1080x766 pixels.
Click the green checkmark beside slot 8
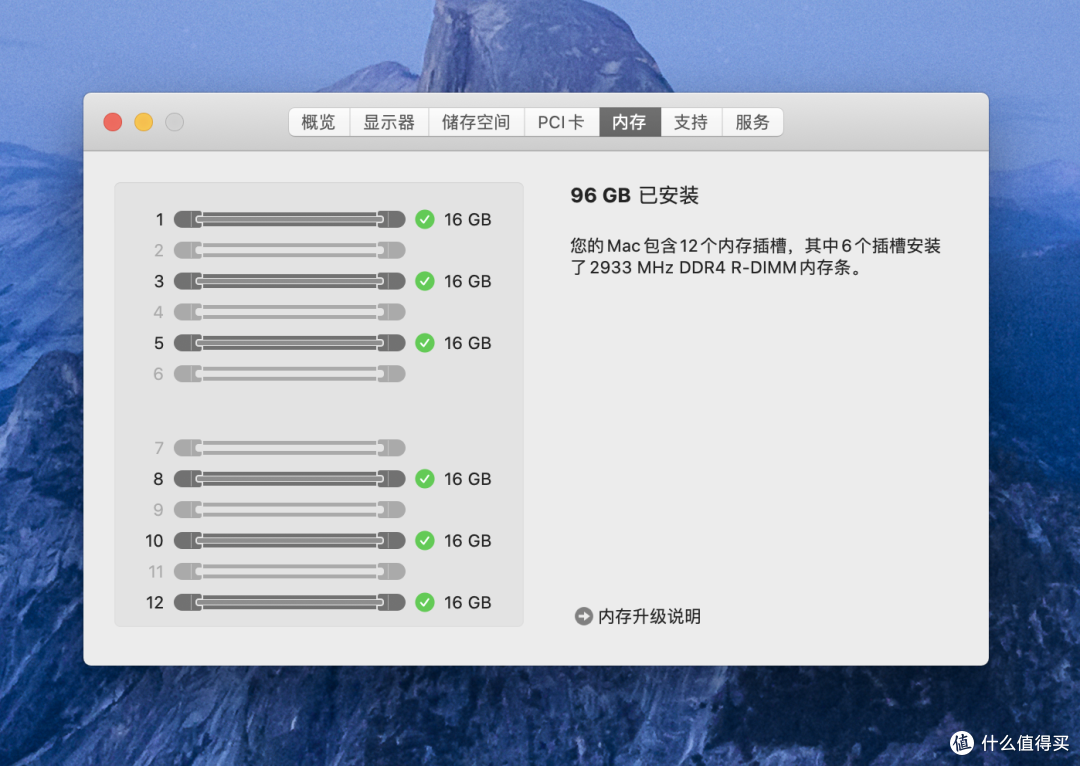(x=424, y=479)
